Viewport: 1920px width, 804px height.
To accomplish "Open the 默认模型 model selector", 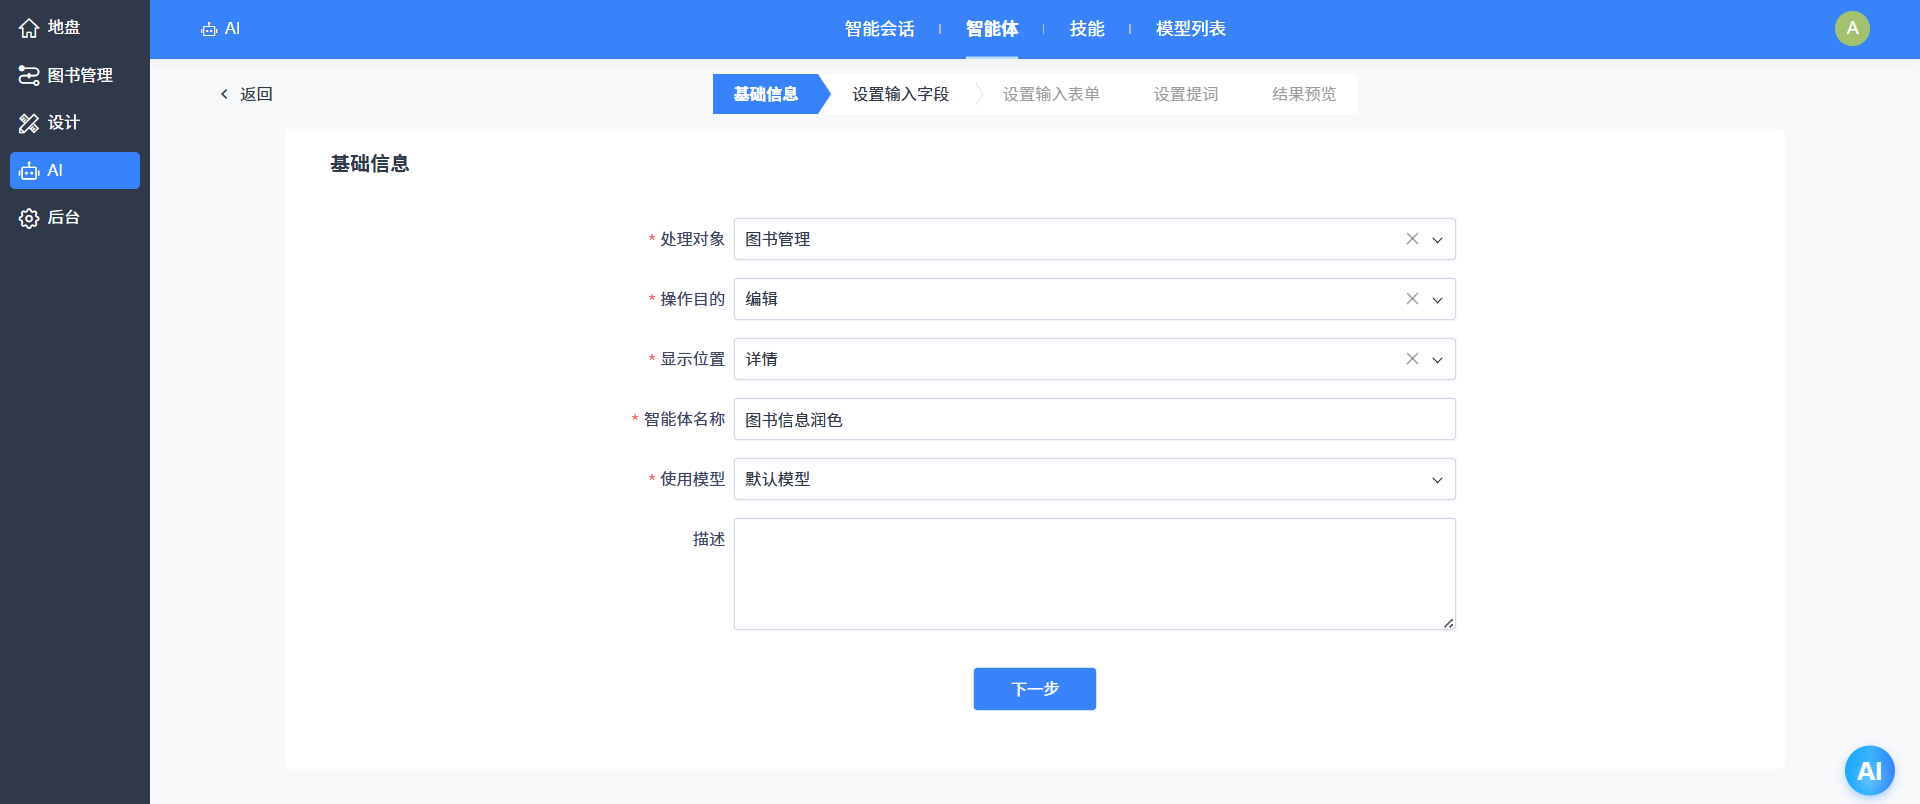I will click(1094, 479).
